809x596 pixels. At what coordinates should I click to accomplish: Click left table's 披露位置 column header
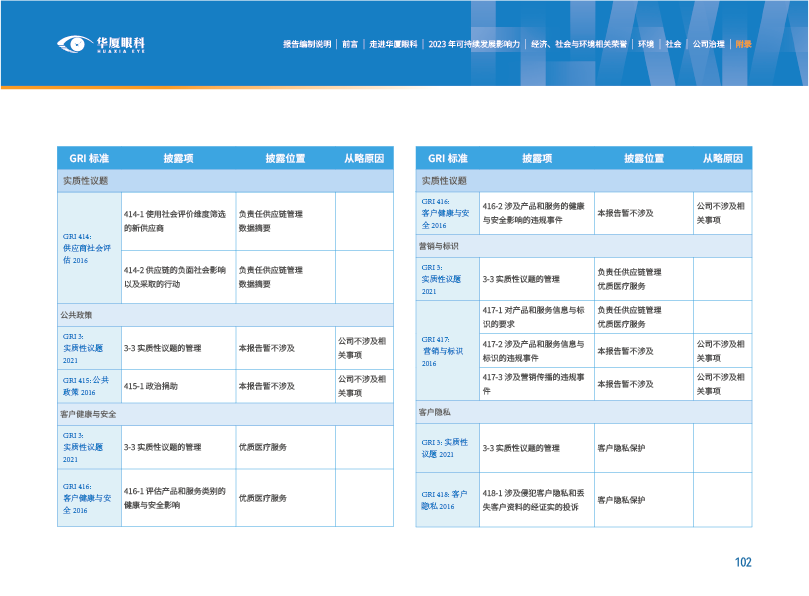[x=285, y=158]
